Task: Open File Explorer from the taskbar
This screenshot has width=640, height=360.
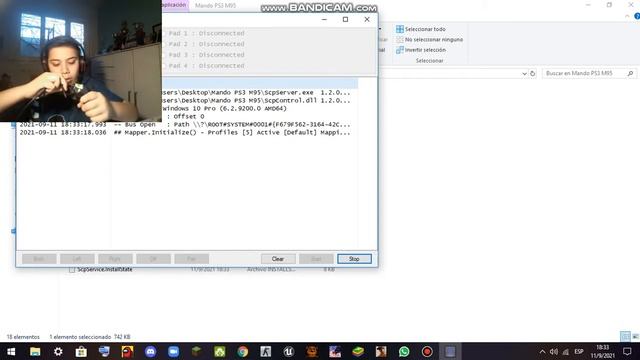Action: [35, 351]
